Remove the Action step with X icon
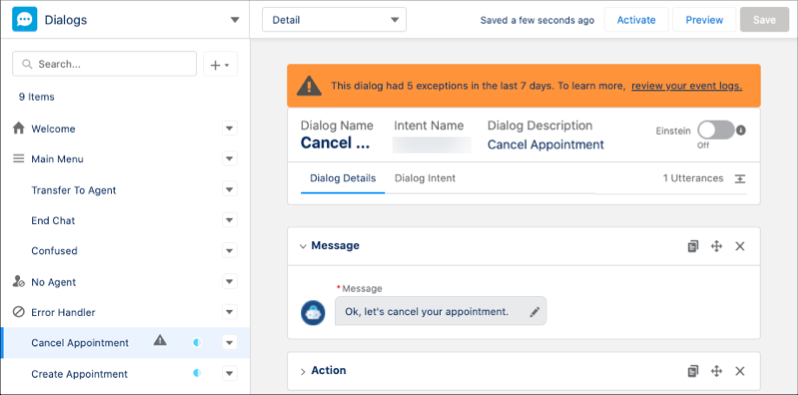 (x=740, y=371)
